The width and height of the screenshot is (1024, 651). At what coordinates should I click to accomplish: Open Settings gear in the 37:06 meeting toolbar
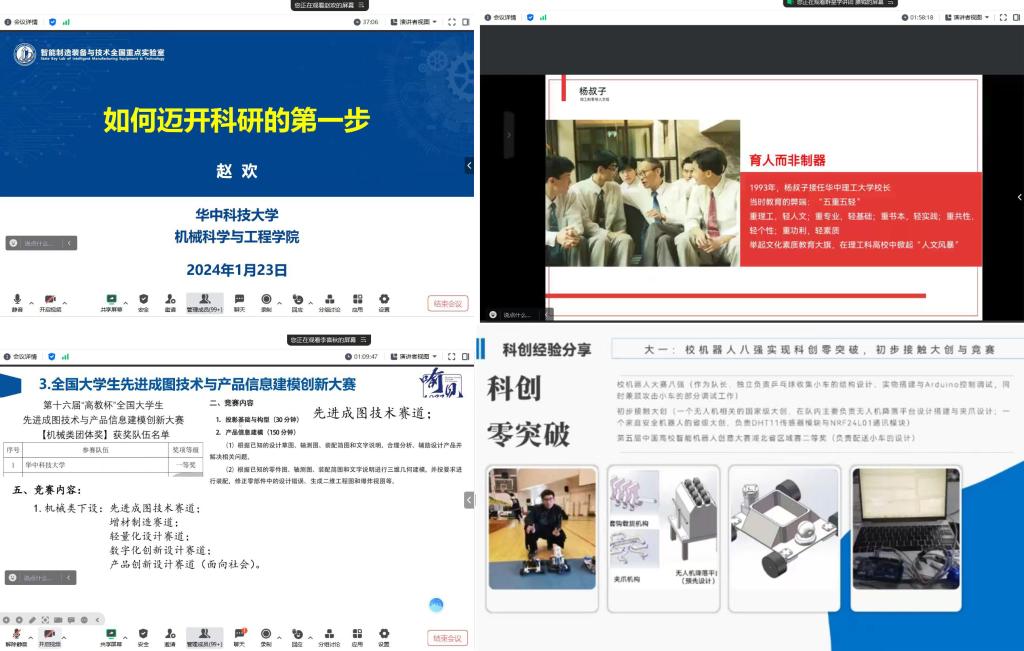tap(384, 300)
